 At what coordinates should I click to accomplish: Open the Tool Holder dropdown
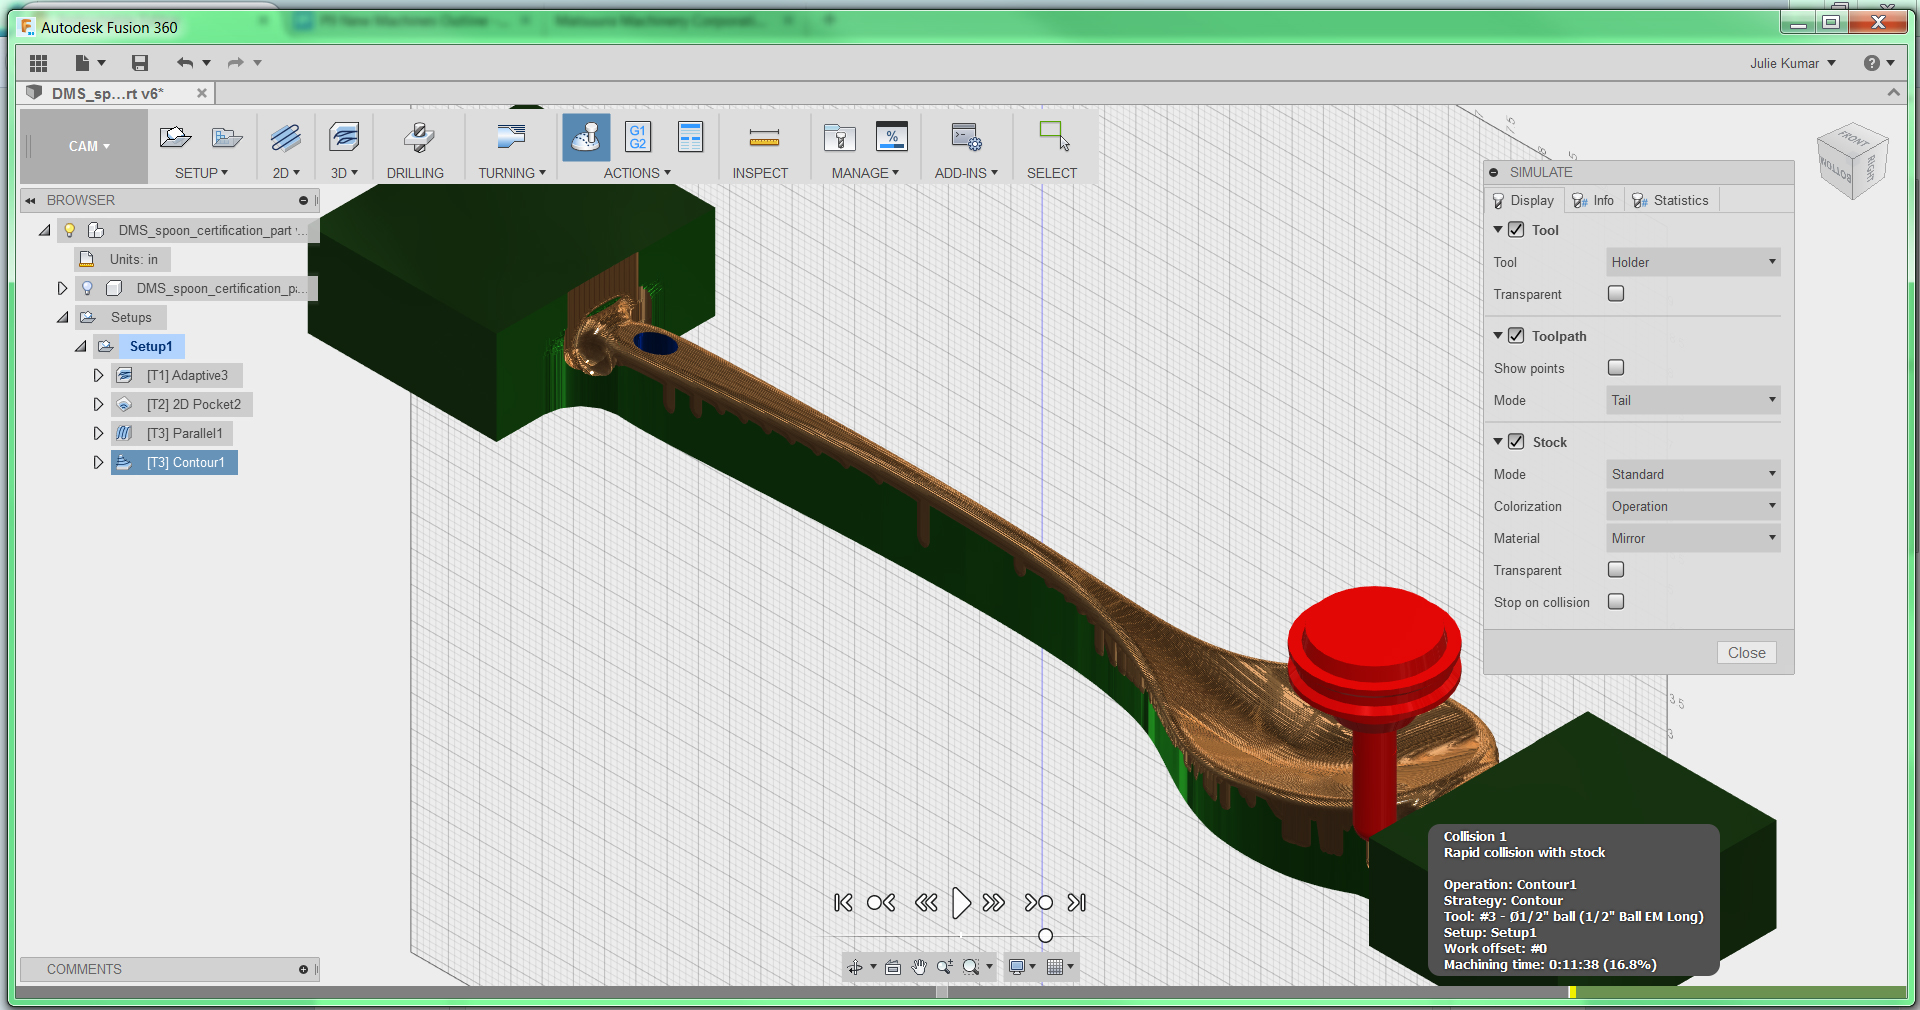point(1693,262)
